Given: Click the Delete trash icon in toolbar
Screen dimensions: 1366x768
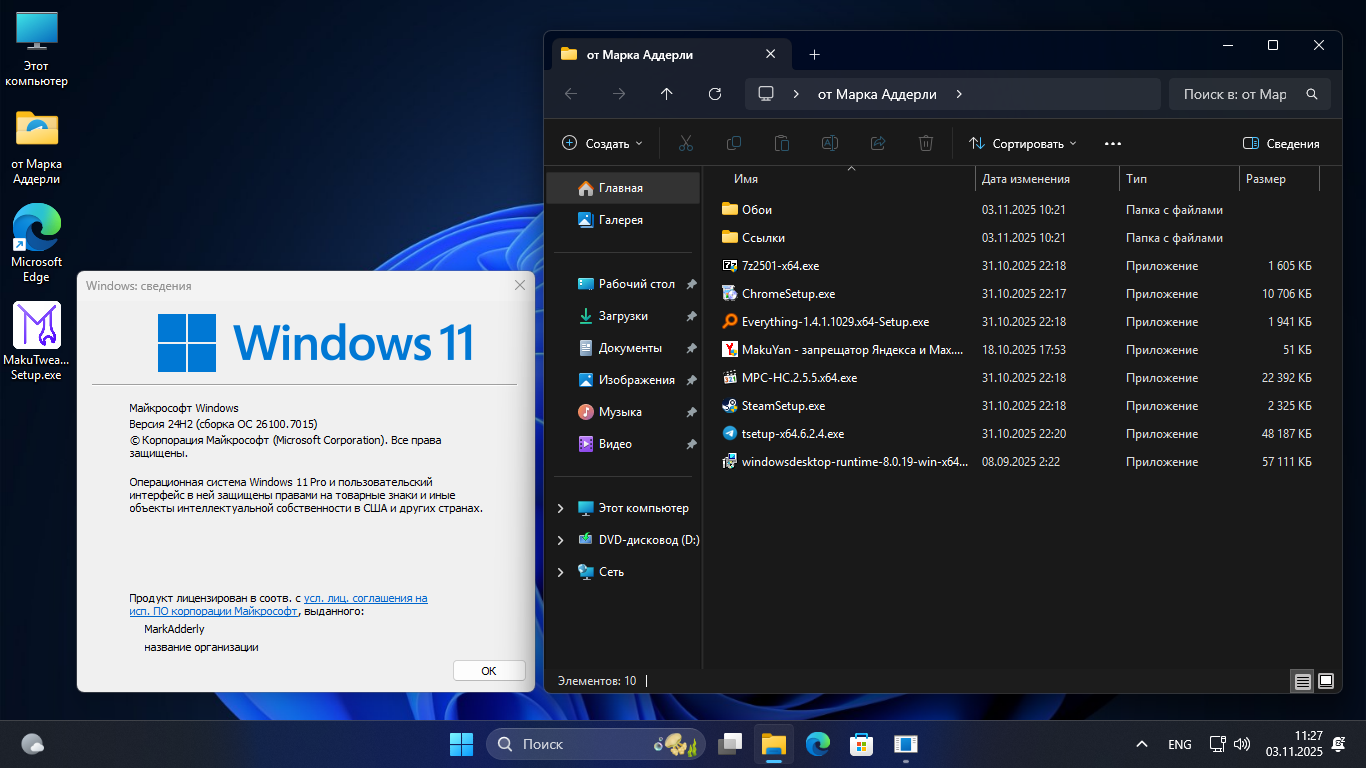Looking at the screenshot, I should [x=926, y=143].
